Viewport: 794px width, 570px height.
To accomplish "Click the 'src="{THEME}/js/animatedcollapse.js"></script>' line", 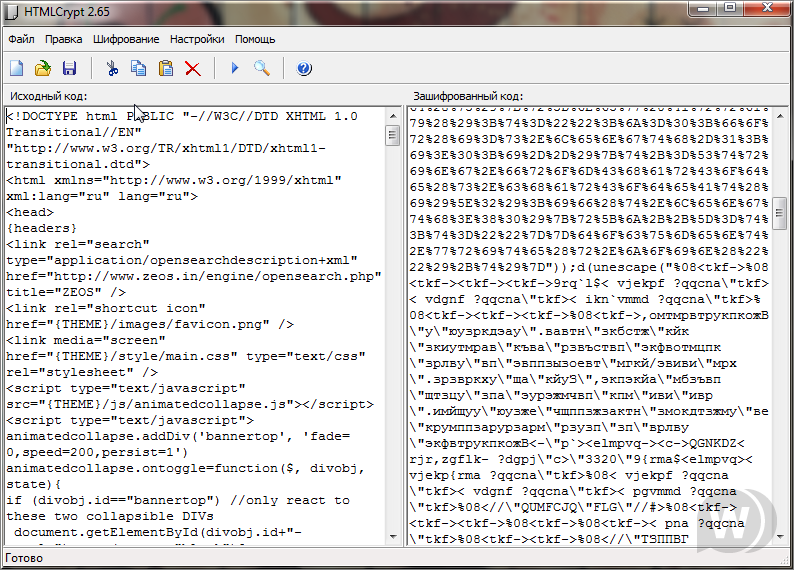I will coord(190,404).
